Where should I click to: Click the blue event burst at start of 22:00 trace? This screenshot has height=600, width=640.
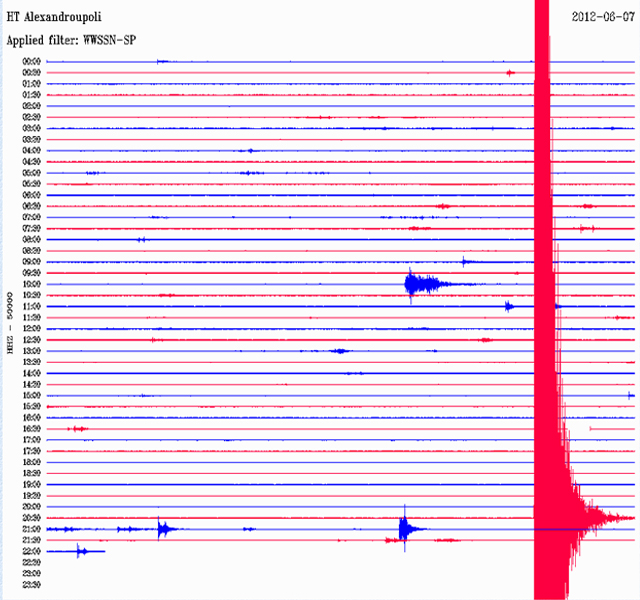(x=83, y=551)
